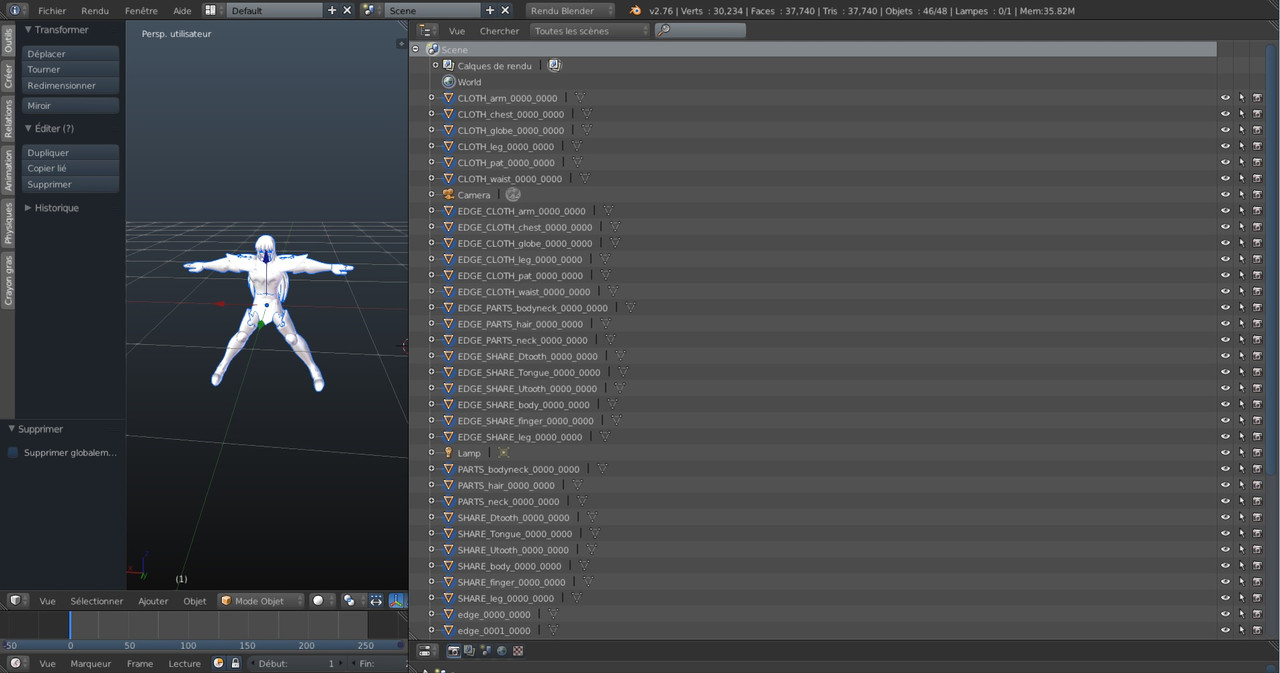Click the 3D view editor type icon
Screen dimensions: 1280x673
[17, 601]
